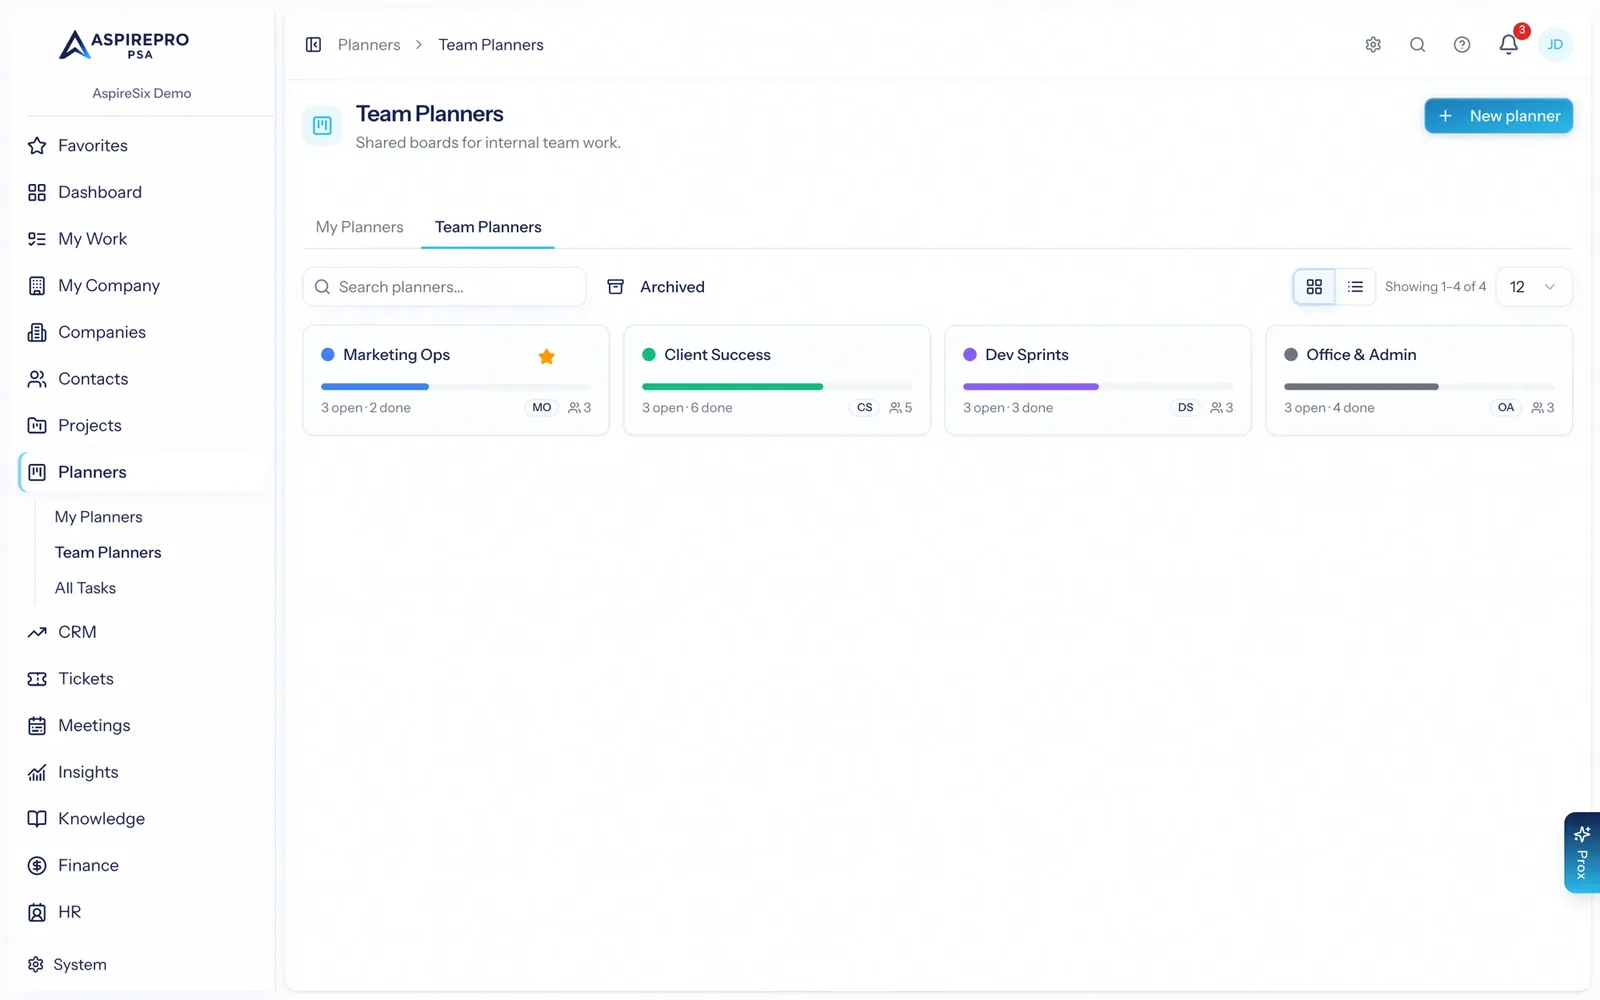The image size is (1600, 1000).
Task: Click the Client Success green color dot
Action: (649, 355)
